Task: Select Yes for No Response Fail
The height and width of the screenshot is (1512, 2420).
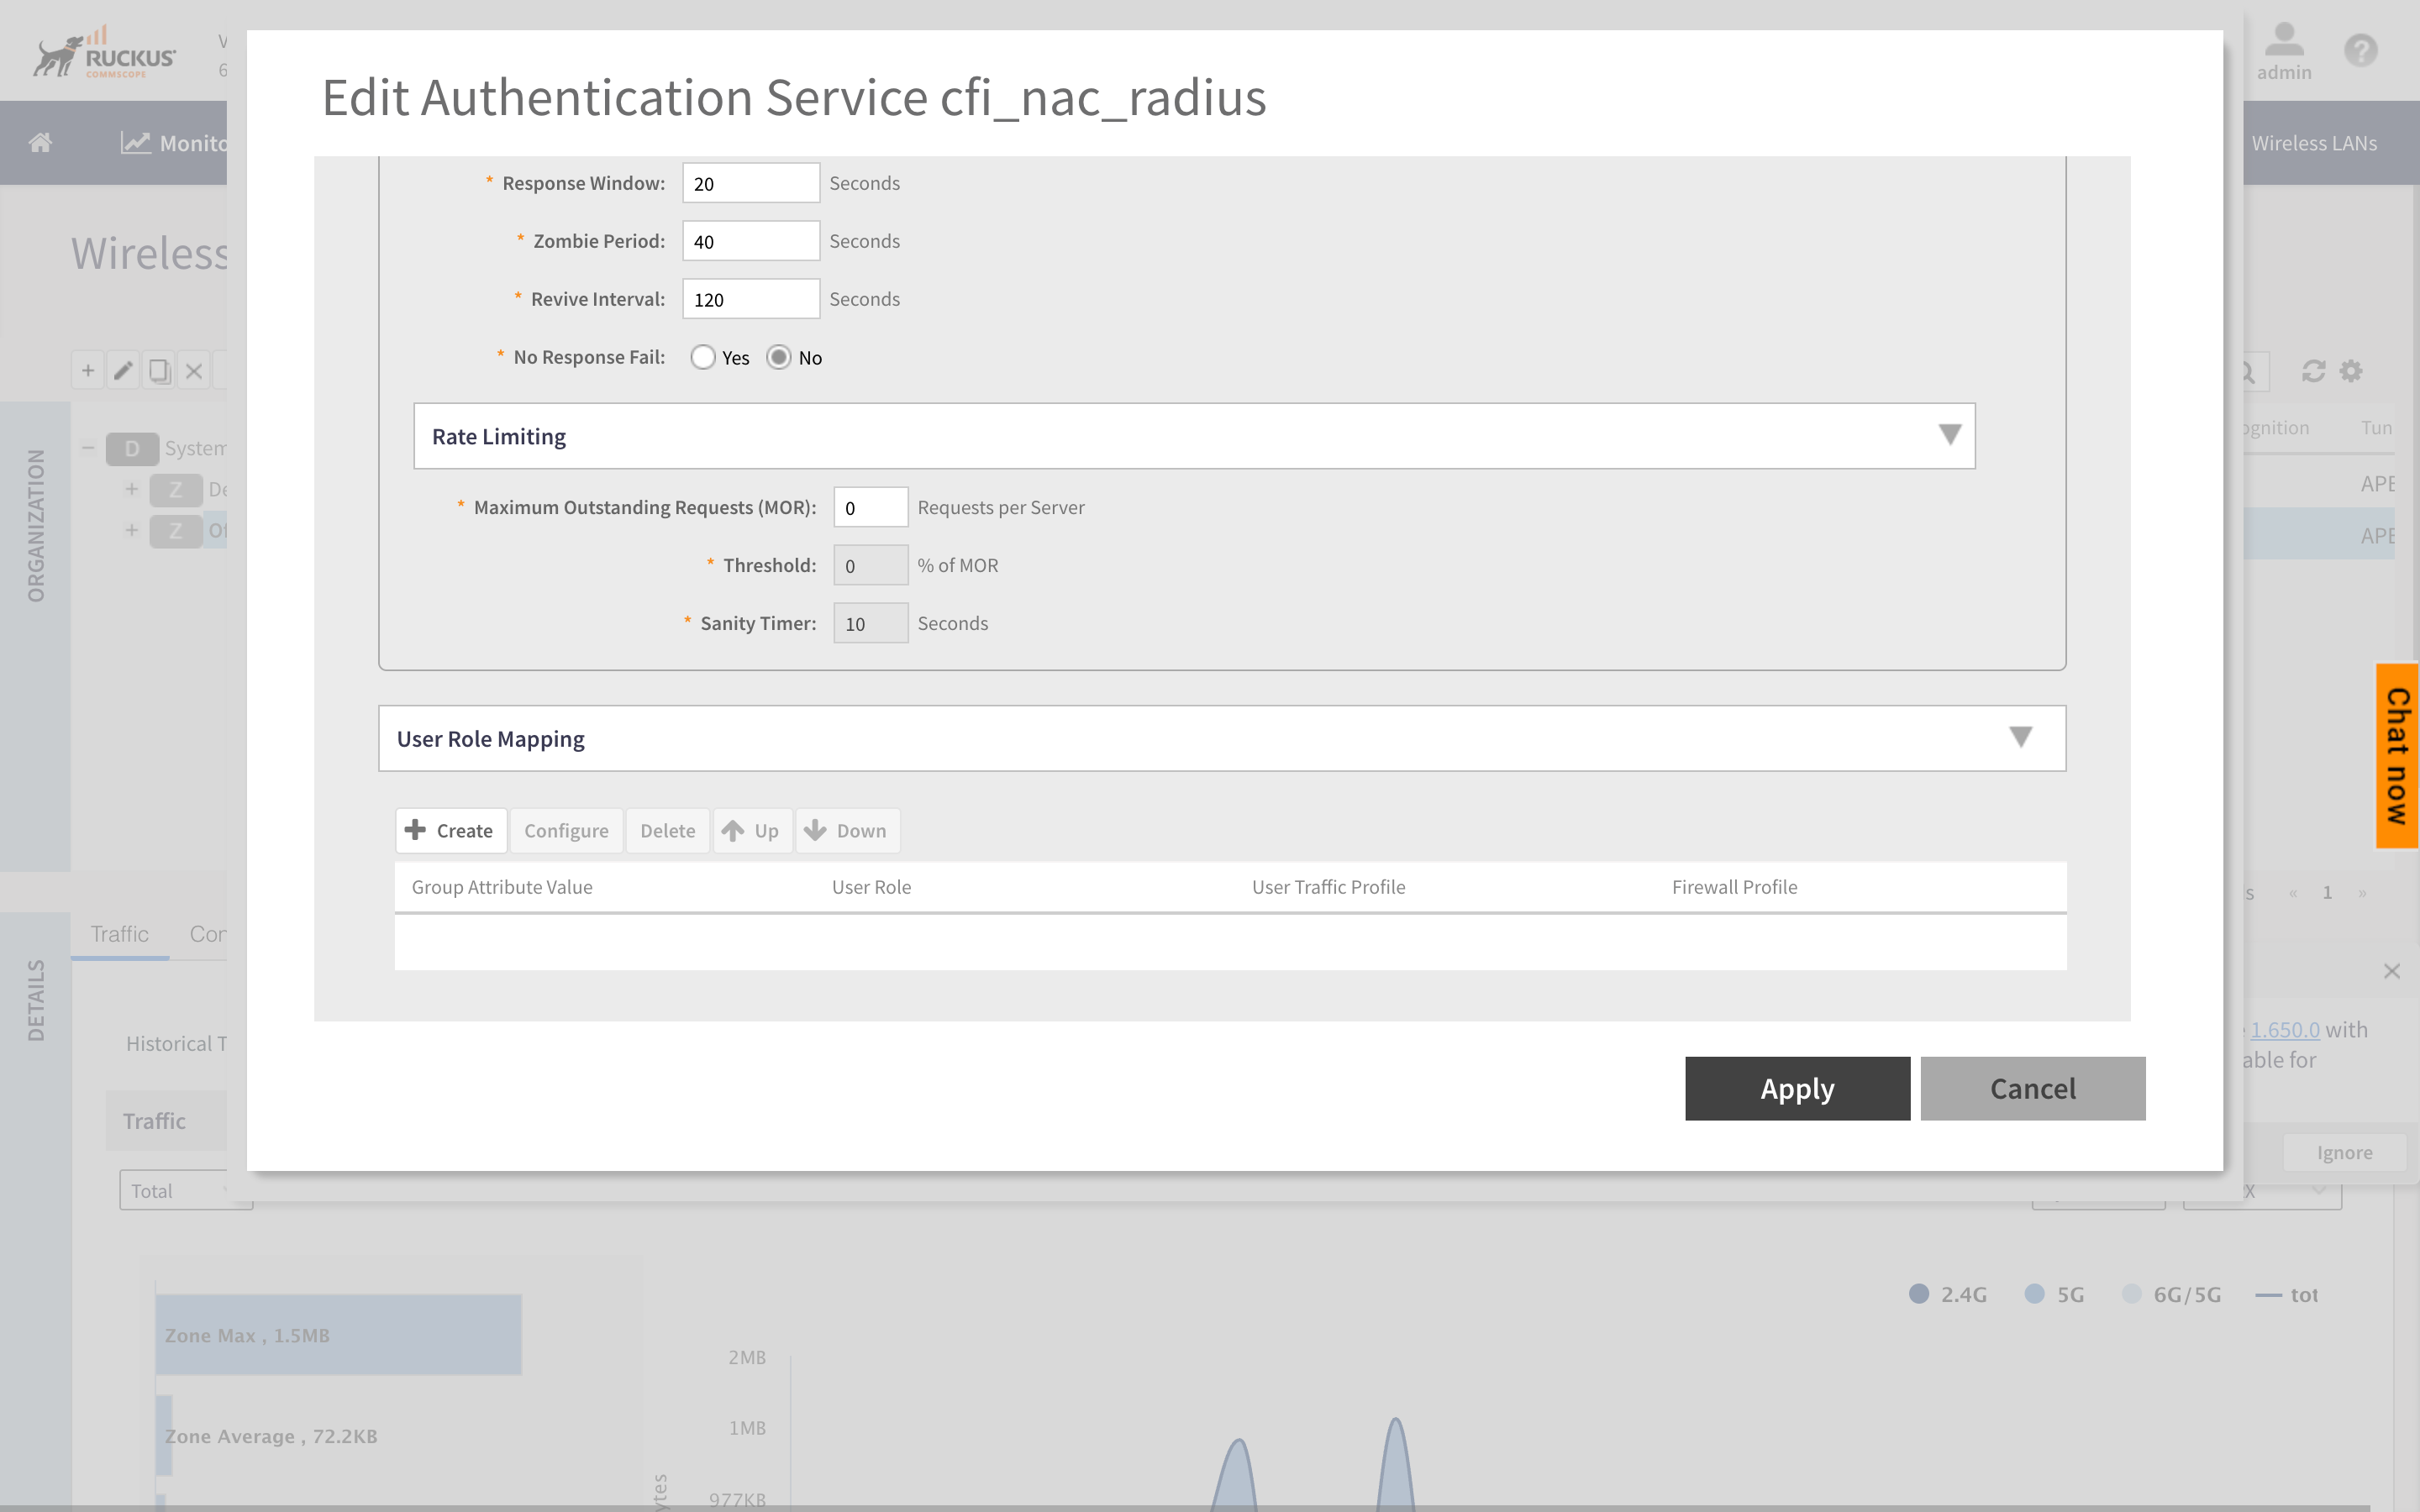Action: [703, 357]
